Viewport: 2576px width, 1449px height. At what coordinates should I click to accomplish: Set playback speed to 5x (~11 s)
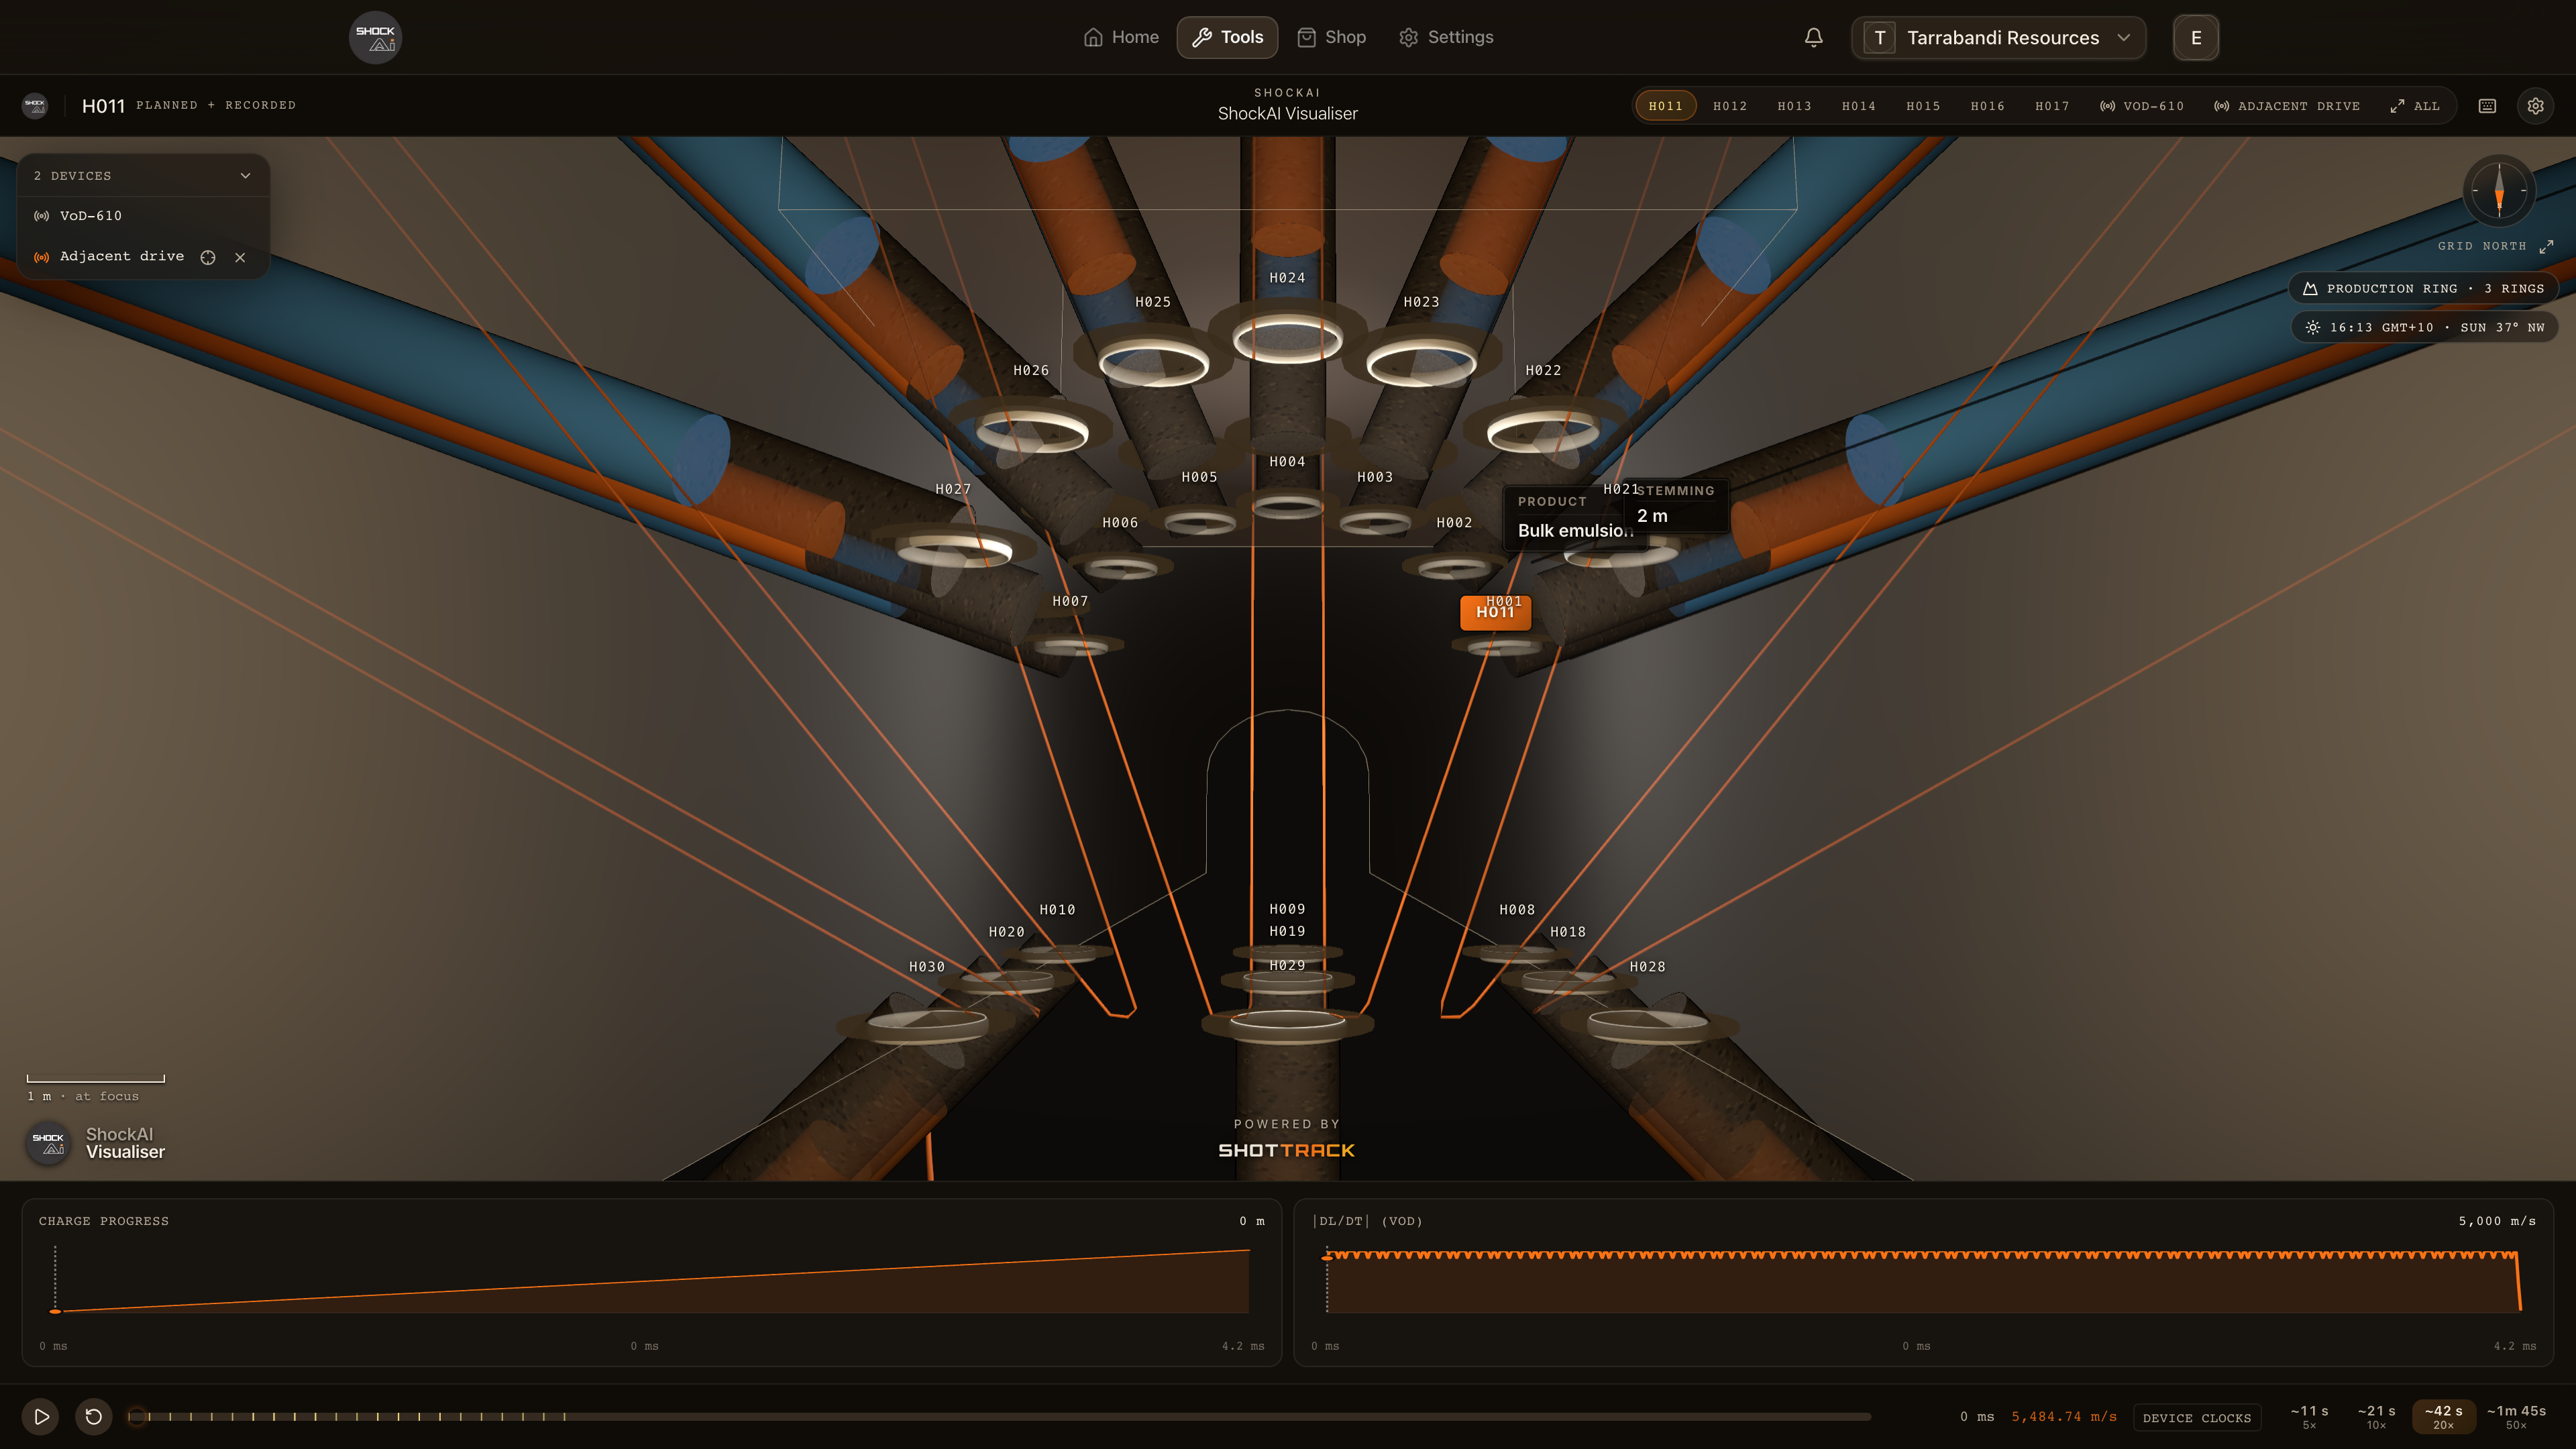[2309, 1416]
